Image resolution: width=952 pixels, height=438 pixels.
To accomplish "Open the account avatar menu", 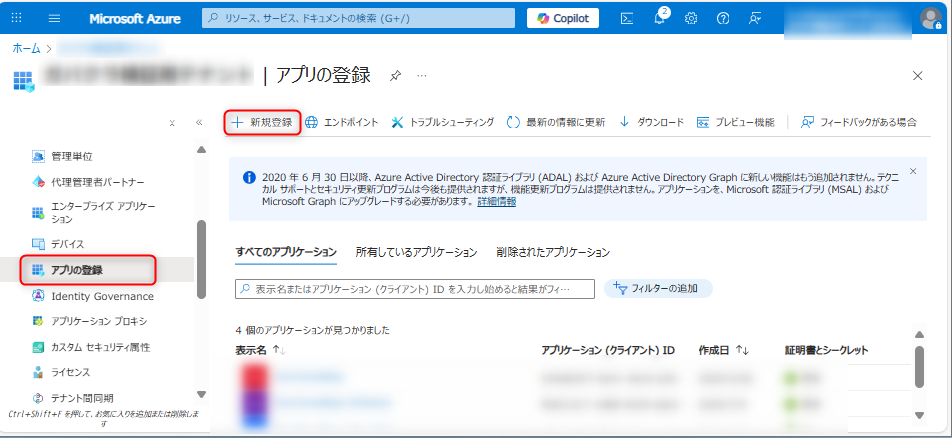I will pos(930,18).
